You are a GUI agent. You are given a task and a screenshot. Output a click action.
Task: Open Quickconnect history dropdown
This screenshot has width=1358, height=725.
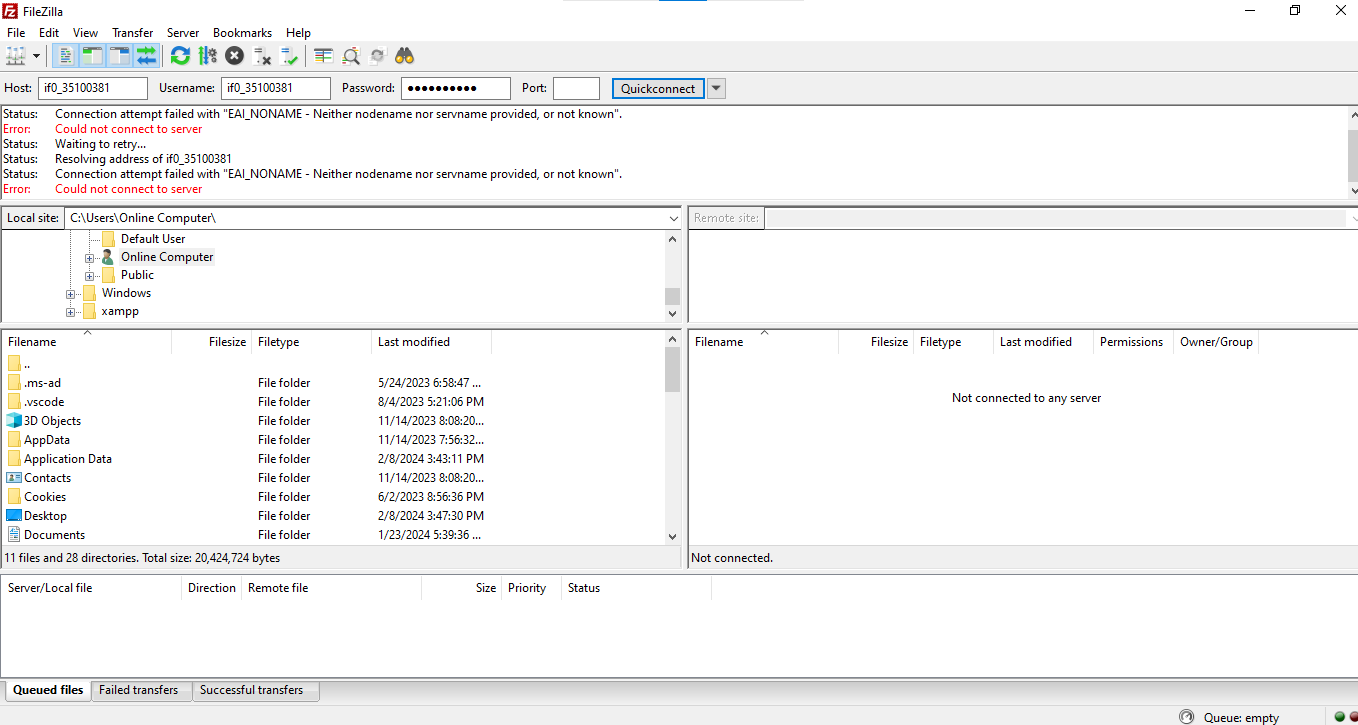click(x=716, y=88)
